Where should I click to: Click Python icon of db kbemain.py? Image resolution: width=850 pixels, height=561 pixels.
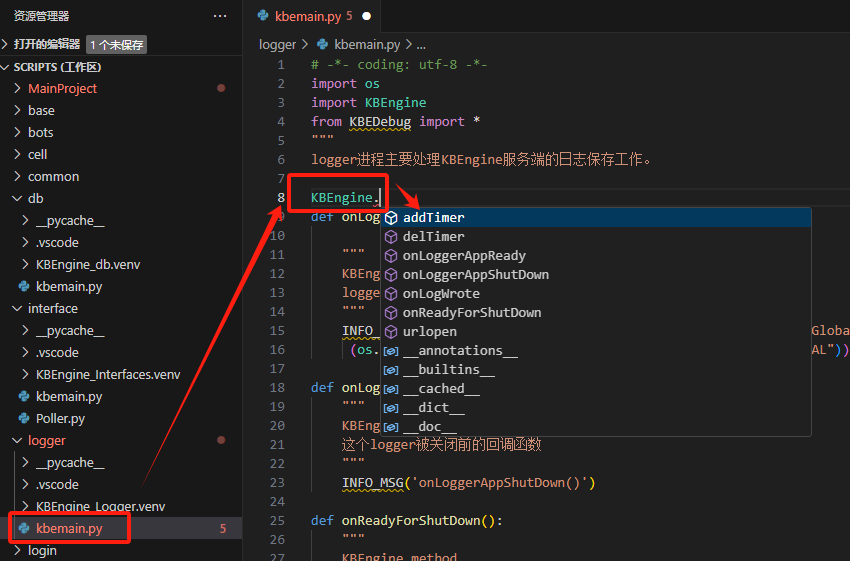click(x=24, y=286)
